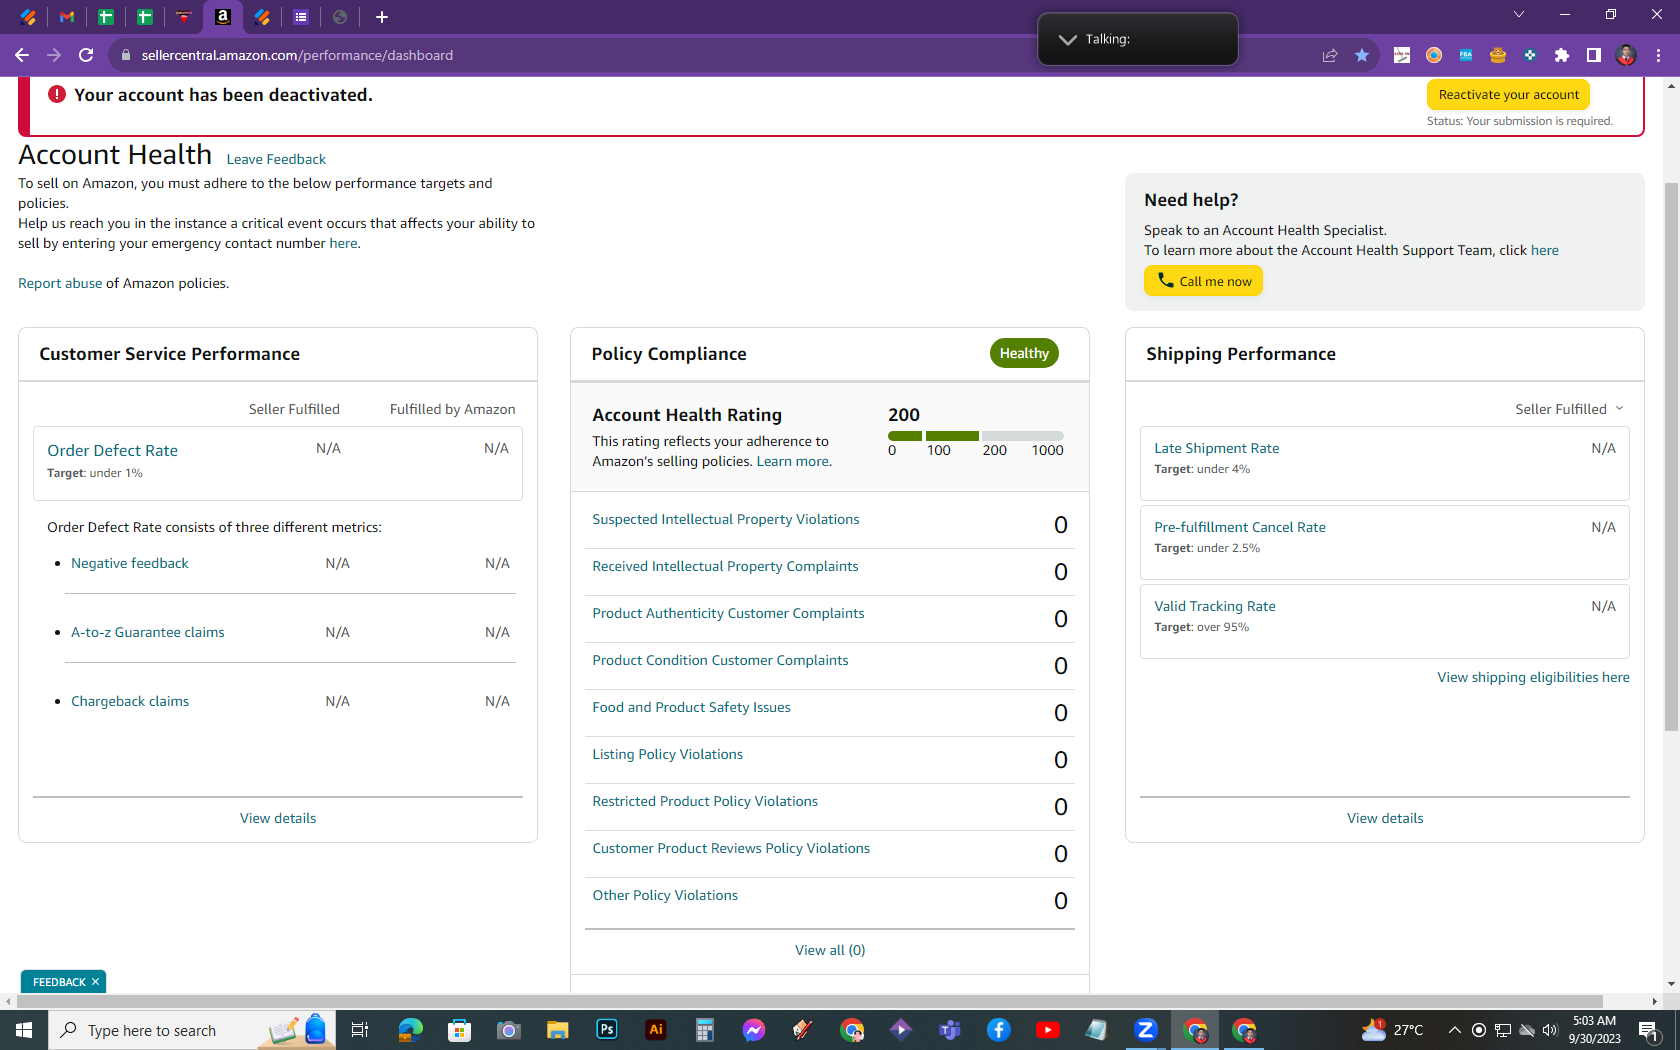Click the Account Health Rating progress bar
The height and width of the screenshot is (1050, 1680).
(976, 436)
